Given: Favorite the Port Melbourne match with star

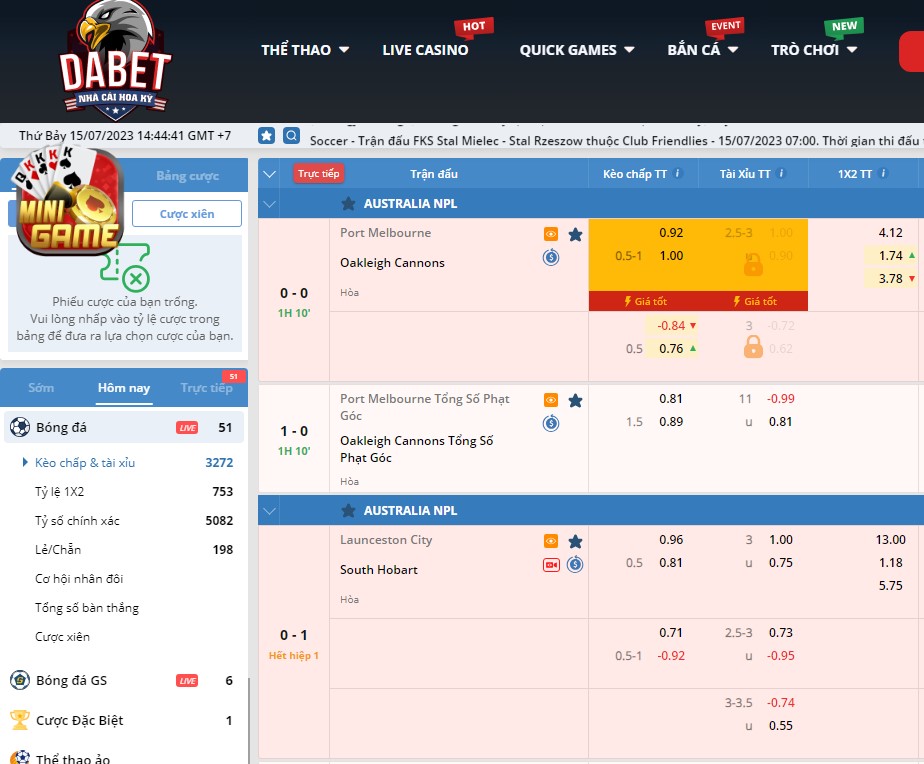Looking at the screenshot, I should 575,234.
